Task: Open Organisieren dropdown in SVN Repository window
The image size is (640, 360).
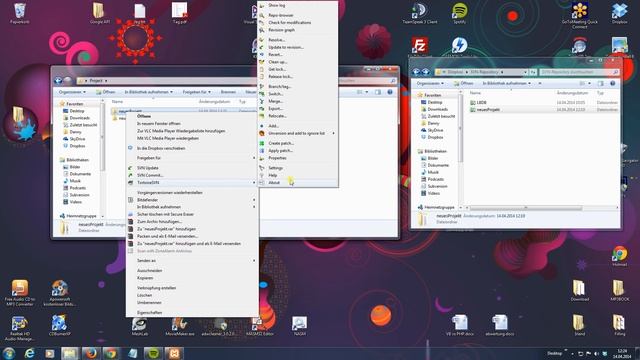Action: (430, 83)
